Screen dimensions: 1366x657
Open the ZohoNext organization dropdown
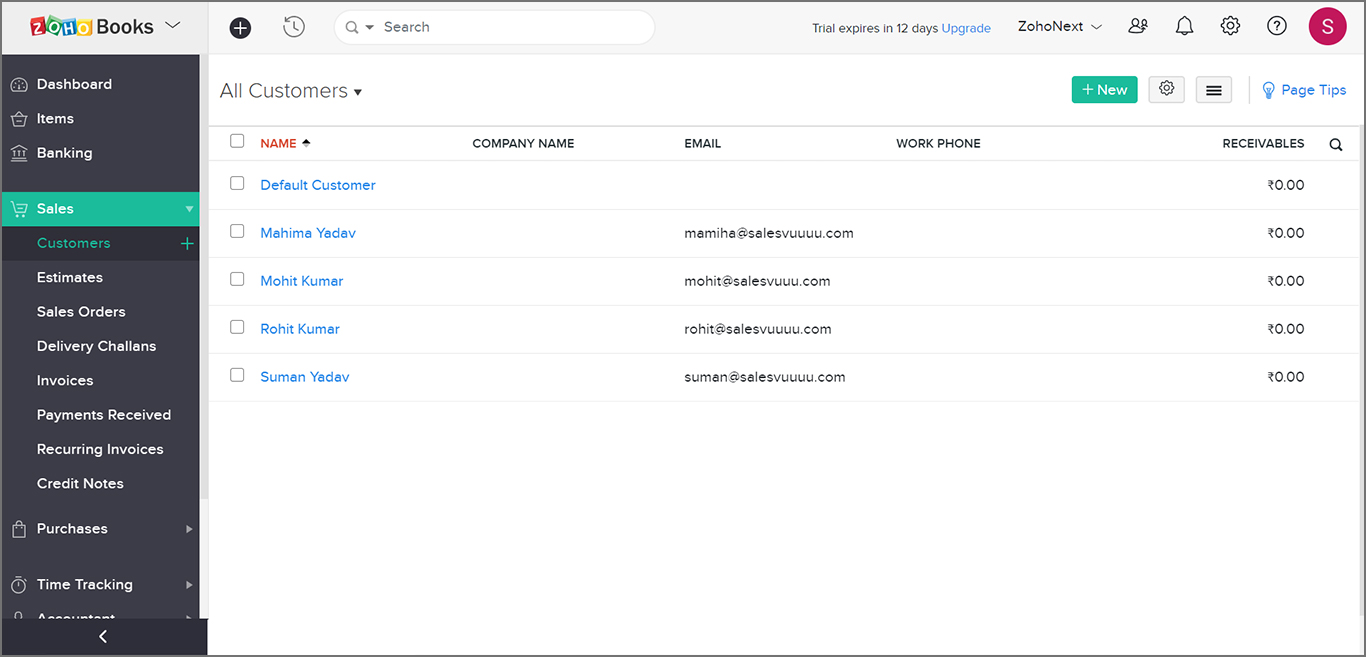pos(1059,27)
